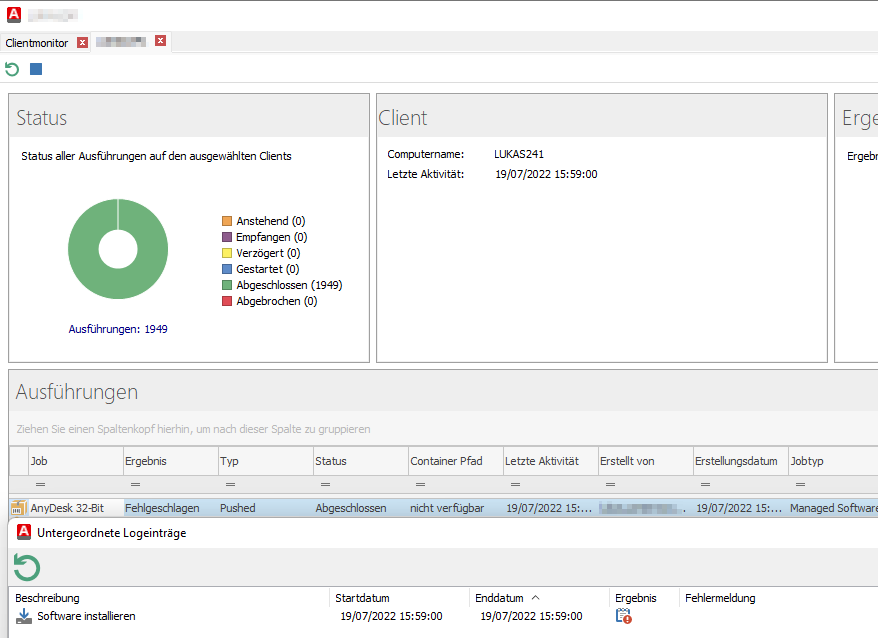Sort by the Letzte Aktivität column header
This screenshot has height=638, width=878.
(542, 461)
